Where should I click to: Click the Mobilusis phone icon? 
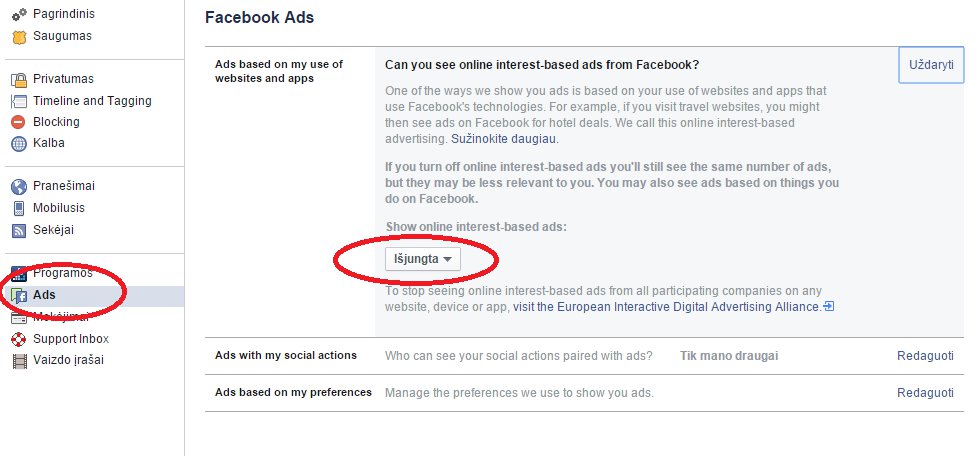point(19,209)
